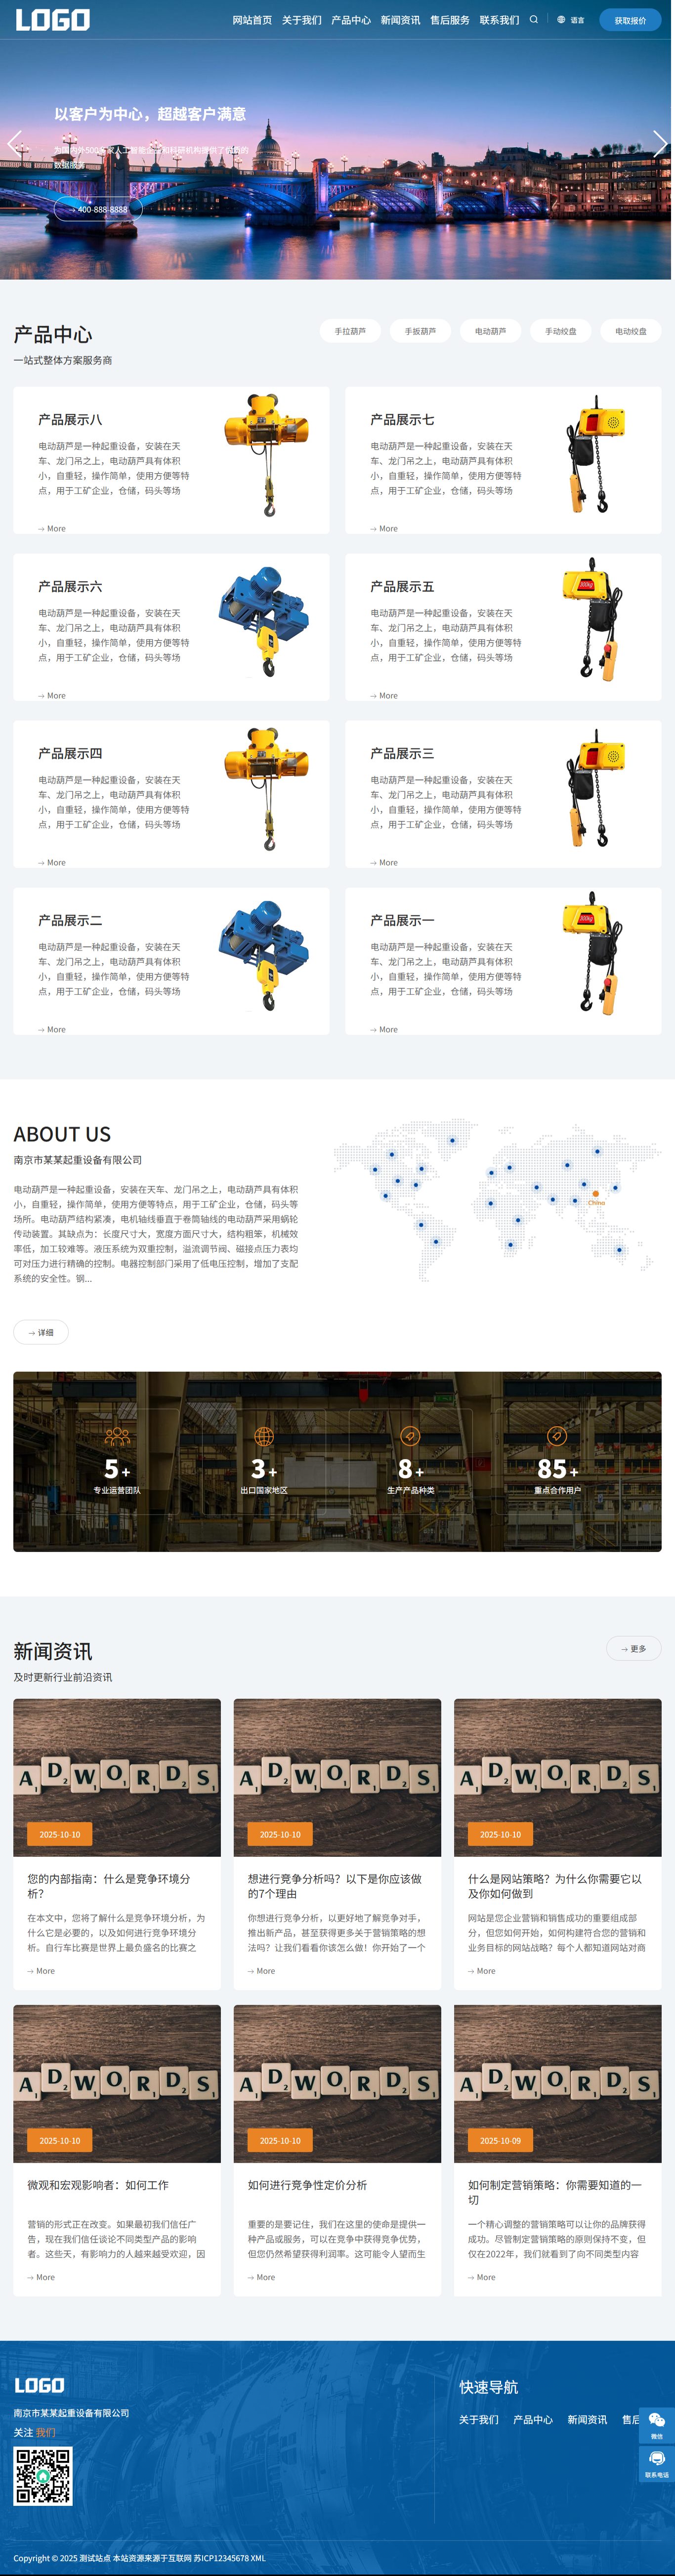
Task: Click hoist image in 产品展示一 card
Action: click(593, 954)
